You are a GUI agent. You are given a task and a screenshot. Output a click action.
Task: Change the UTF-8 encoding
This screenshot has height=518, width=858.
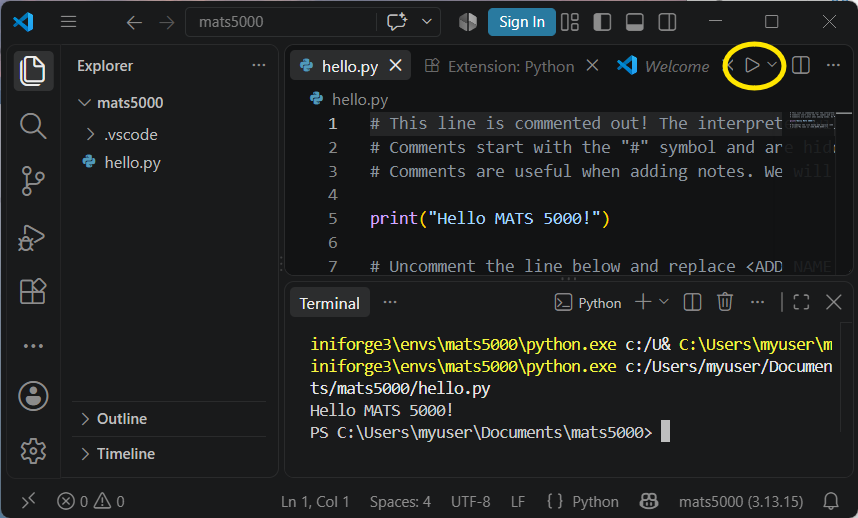(471, 502)
